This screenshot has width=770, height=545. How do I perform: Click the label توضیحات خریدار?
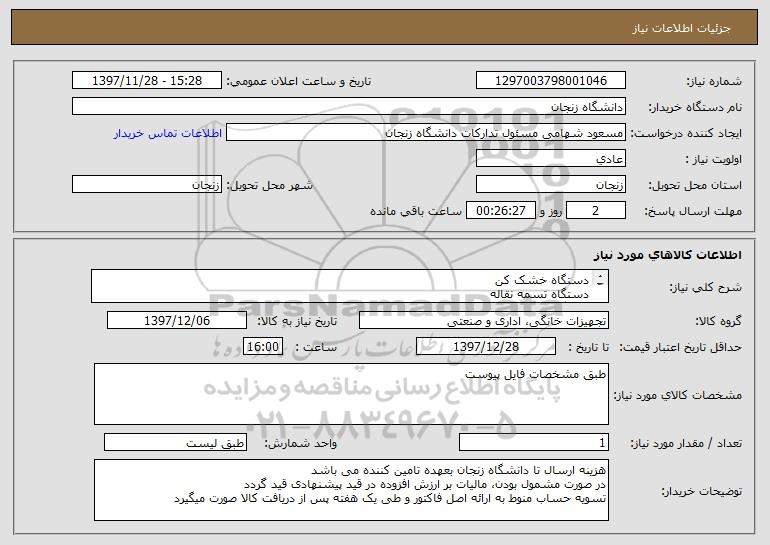pyautogui.click(x=702, y=491)
